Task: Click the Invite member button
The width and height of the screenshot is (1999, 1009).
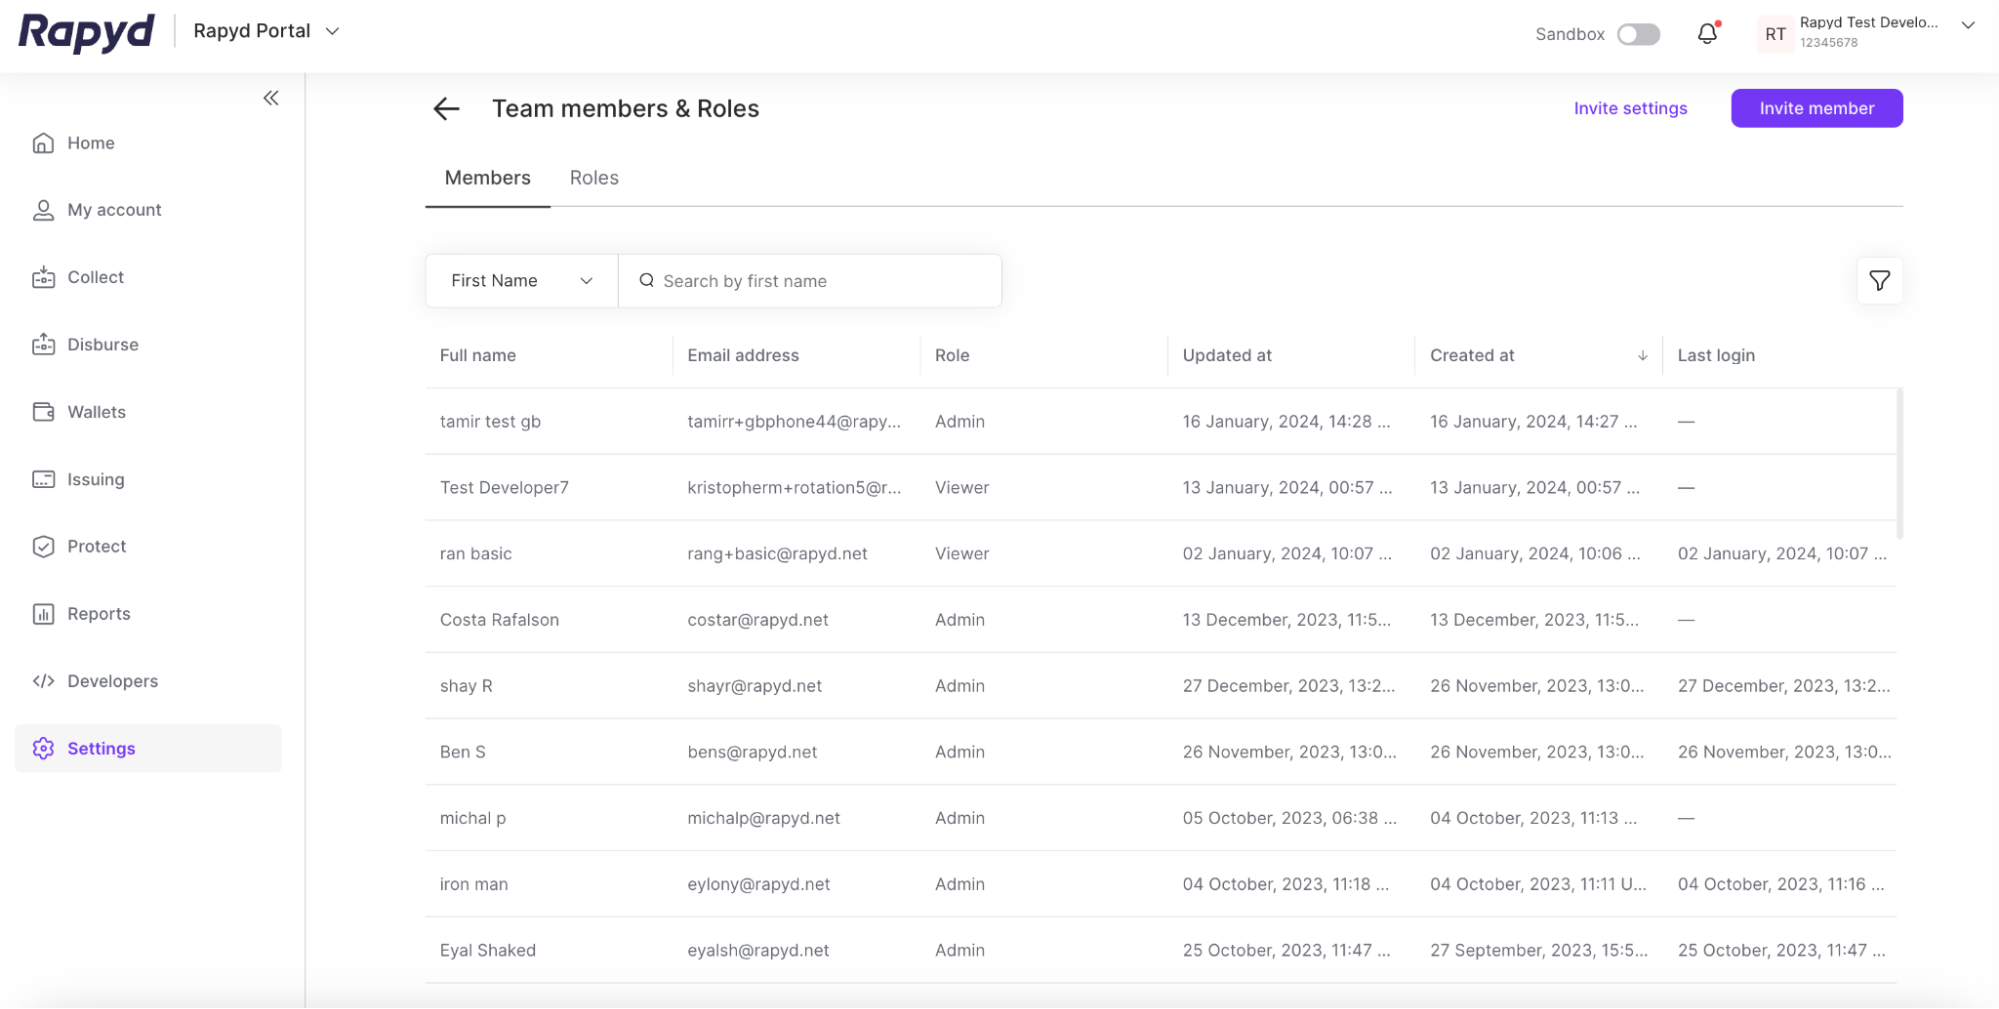Action: coord(1816,108)
